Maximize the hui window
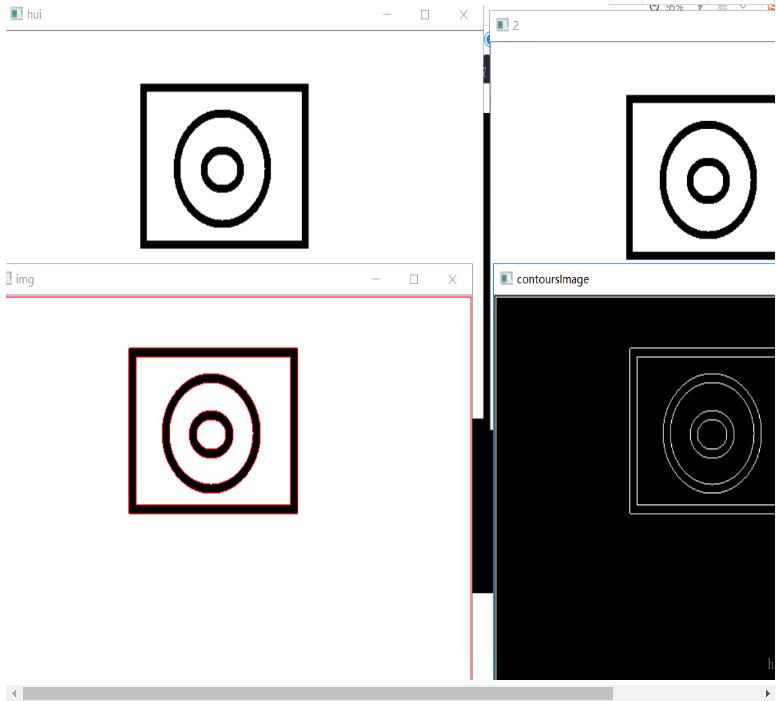 coord(425,15)
